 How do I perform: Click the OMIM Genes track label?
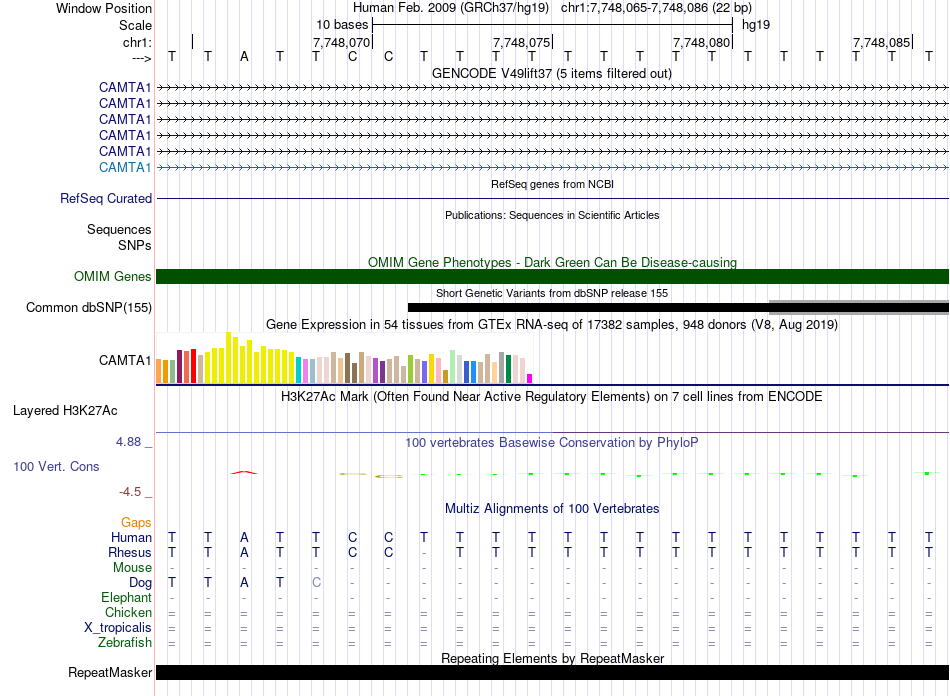[x=113, y=277]
